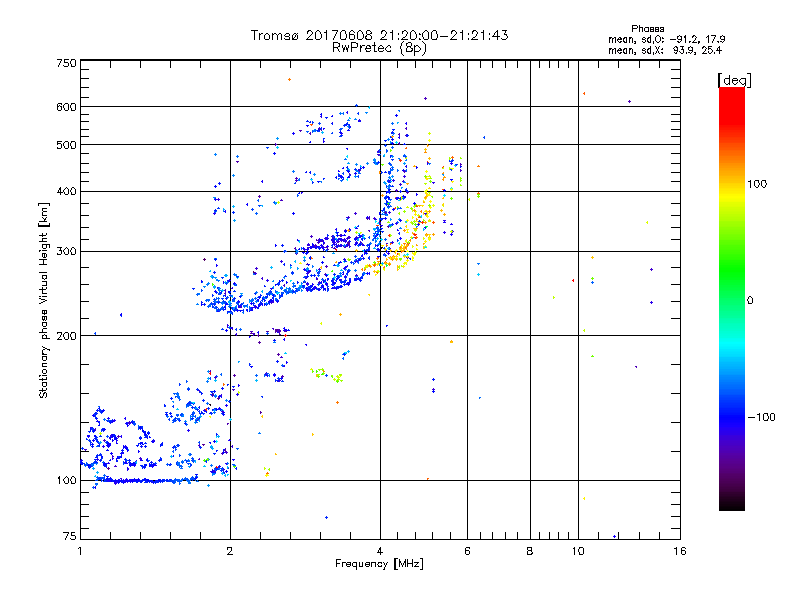
Task: Click the colorbar tick label '100'
Action: (x=757, y=184)
